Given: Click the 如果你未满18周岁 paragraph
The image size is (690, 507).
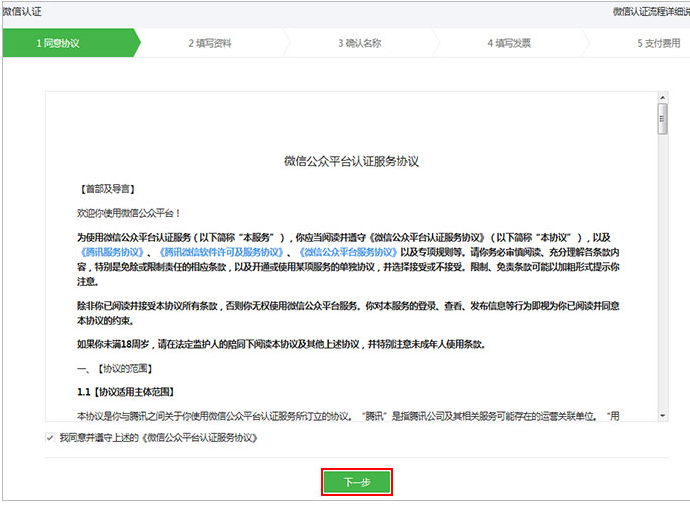Looking at the screenshot, I should (x=281, y=344).
